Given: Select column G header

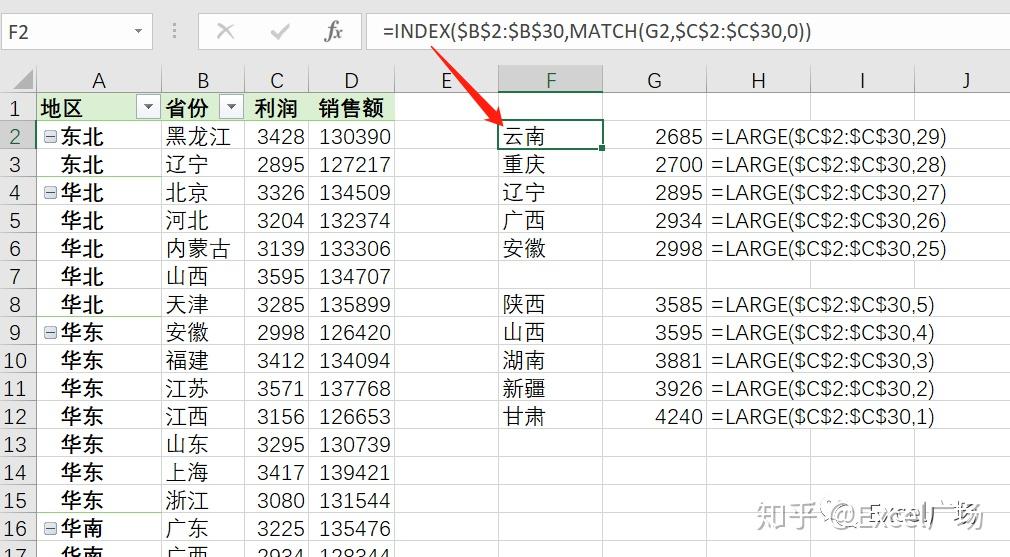Looking at the screenshot, I should pos(654,80).
